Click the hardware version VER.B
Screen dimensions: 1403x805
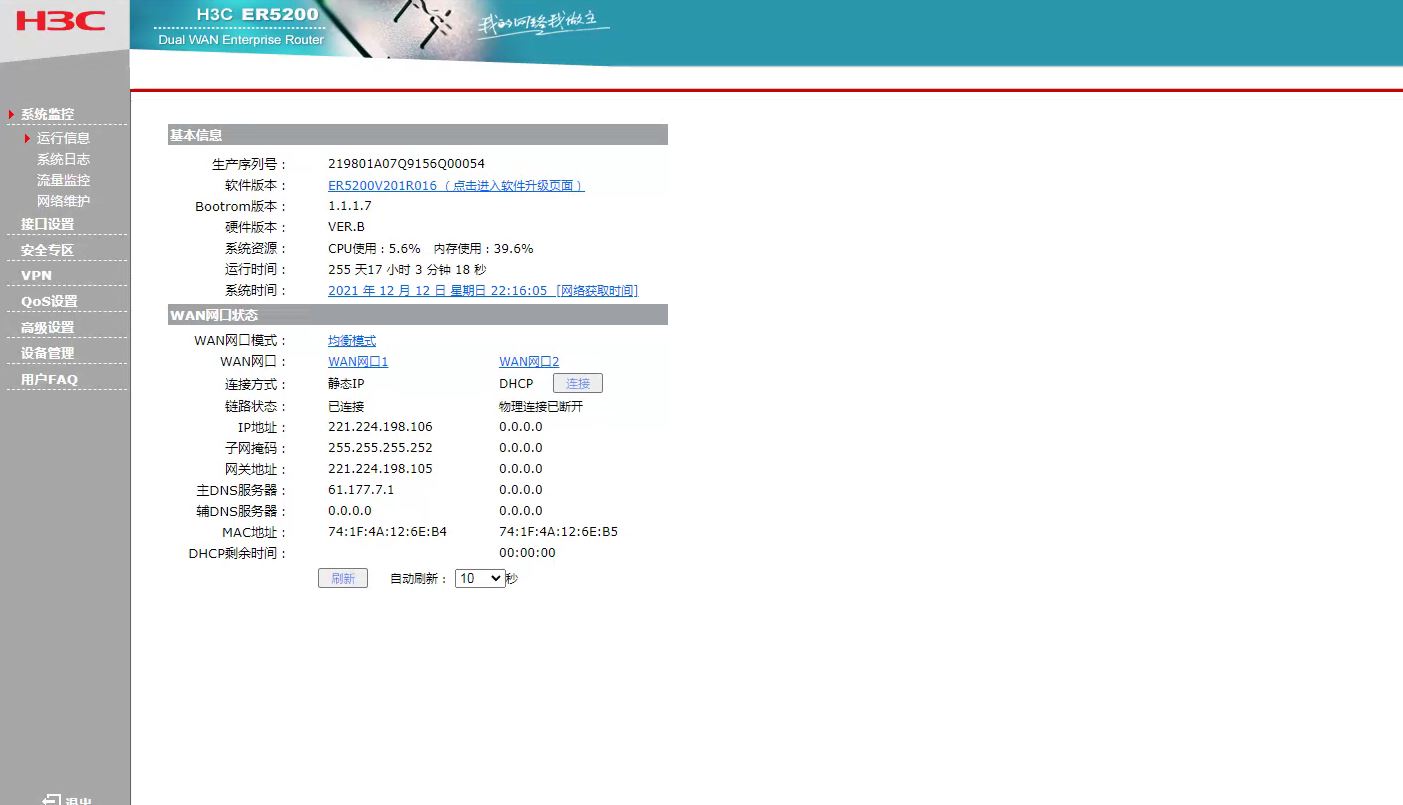[x=346, y=227]
